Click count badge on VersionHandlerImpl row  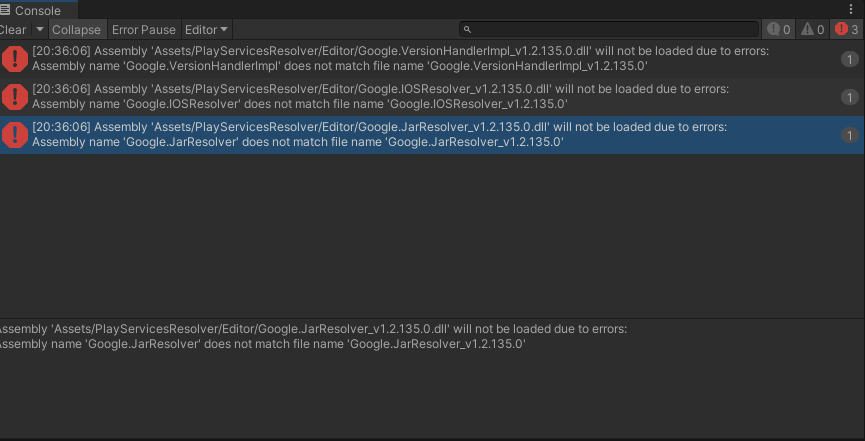850,59
